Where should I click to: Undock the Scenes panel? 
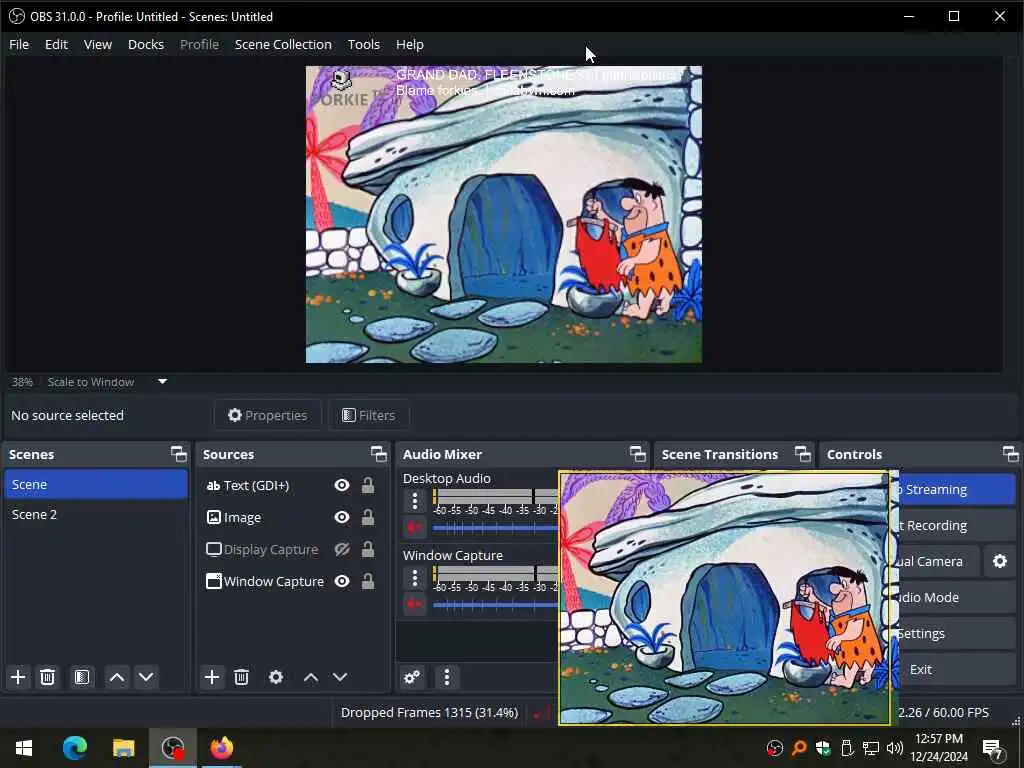[x=178, y=454]
